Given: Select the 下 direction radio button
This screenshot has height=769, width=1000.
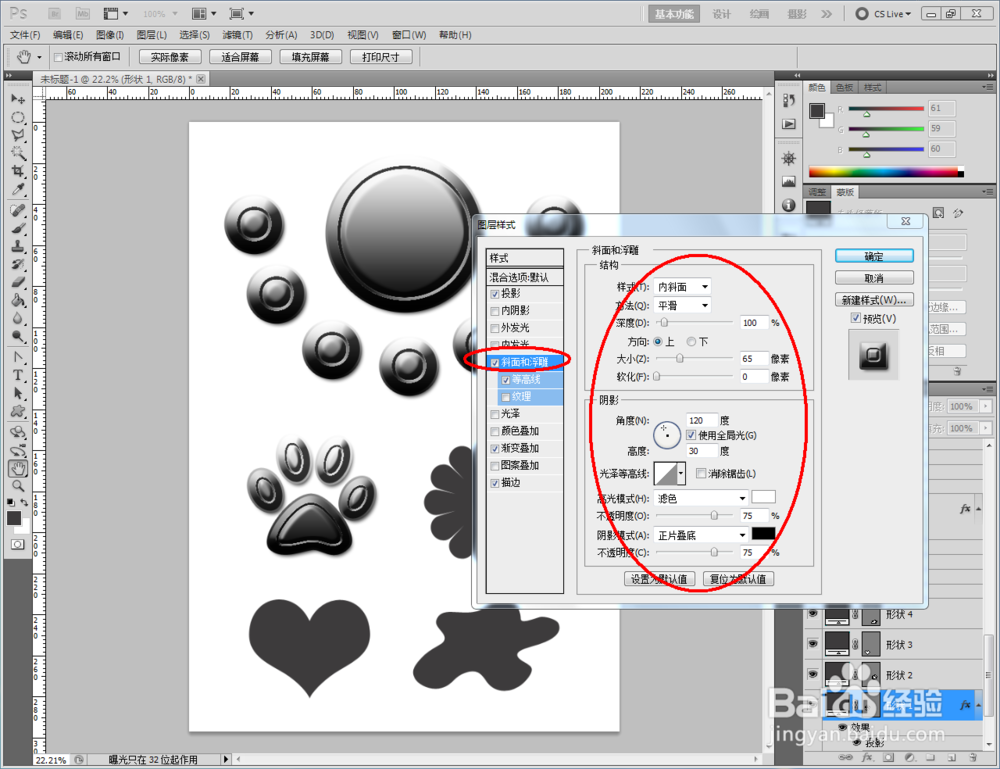Looking at the screenshot, I should pos(691,342).
